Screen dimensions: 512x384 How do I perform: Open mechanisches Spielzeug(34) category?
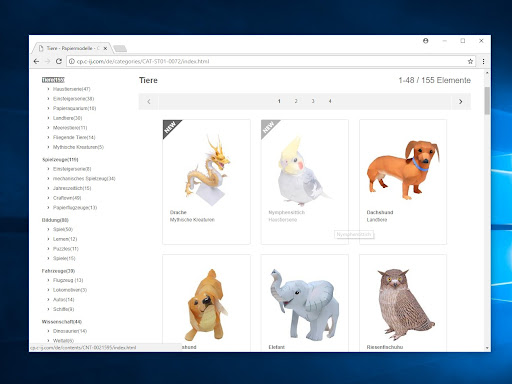coord(84,179)
